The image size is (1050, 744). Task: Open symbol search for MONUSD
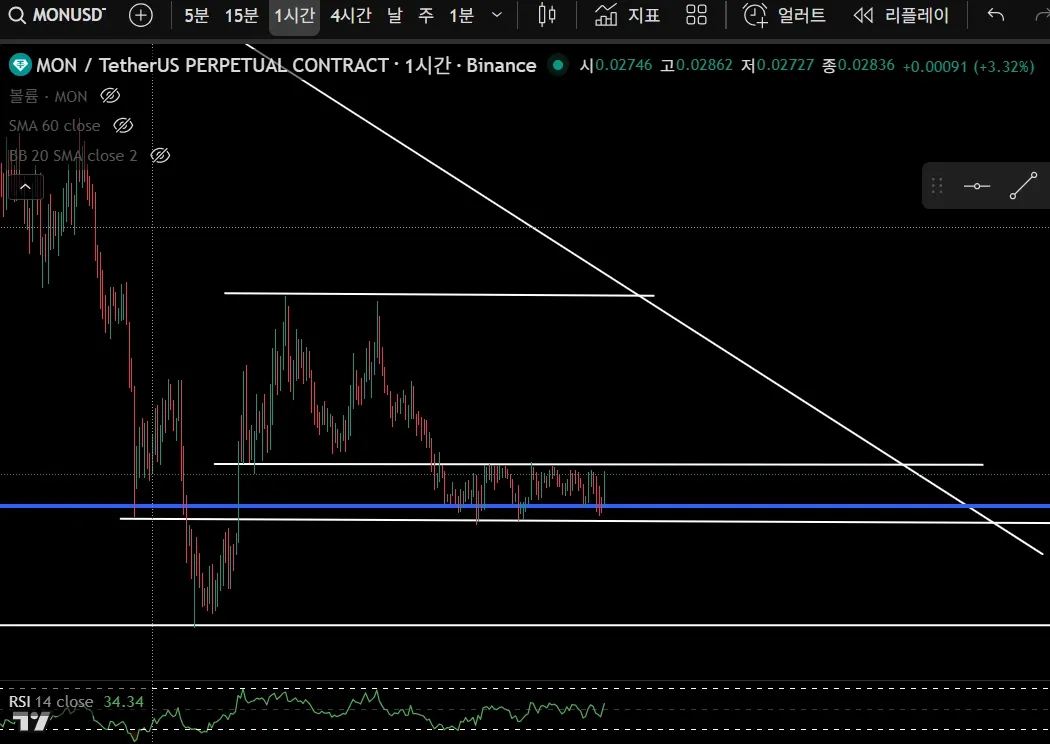[x=58, y=15]
